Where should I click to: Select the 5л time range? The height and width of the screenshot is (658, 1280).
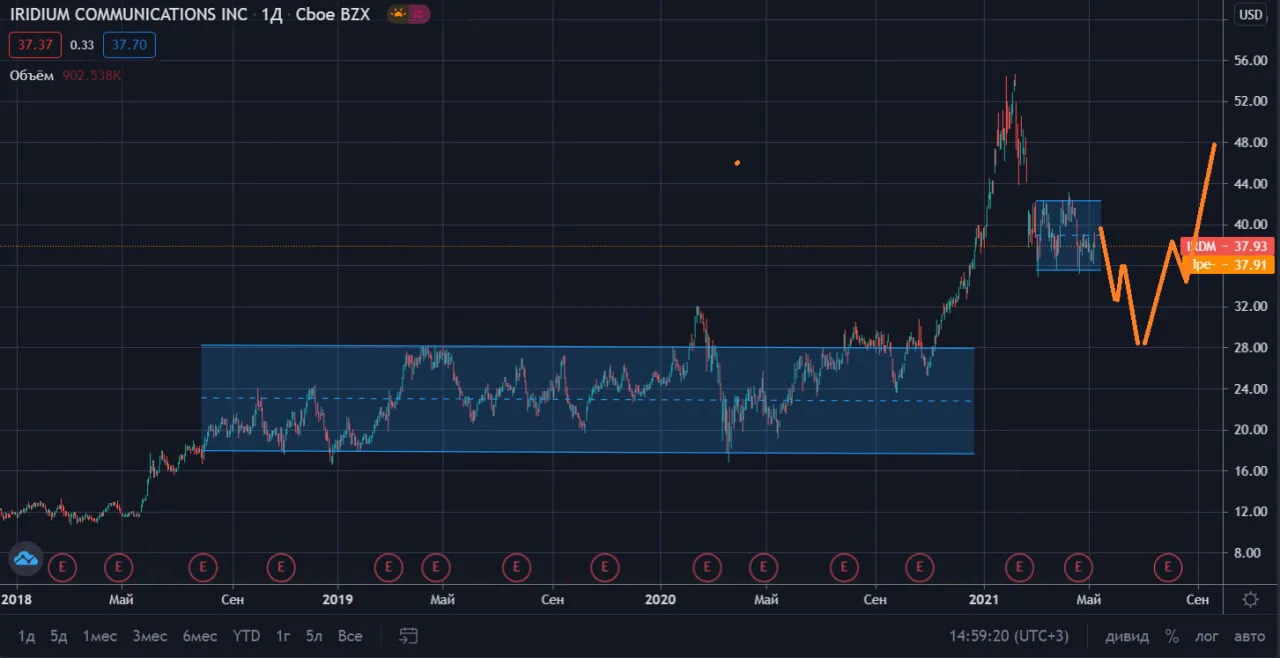[315, 636]
